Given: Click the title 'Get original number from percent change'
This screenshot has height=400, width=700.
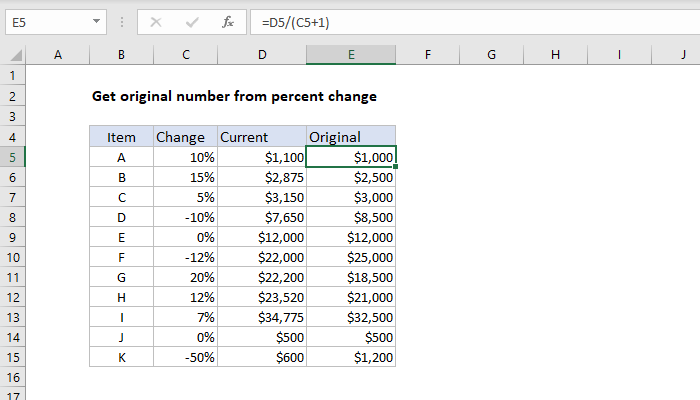Looking at the screenshot, I should click(x=234, y=96).
